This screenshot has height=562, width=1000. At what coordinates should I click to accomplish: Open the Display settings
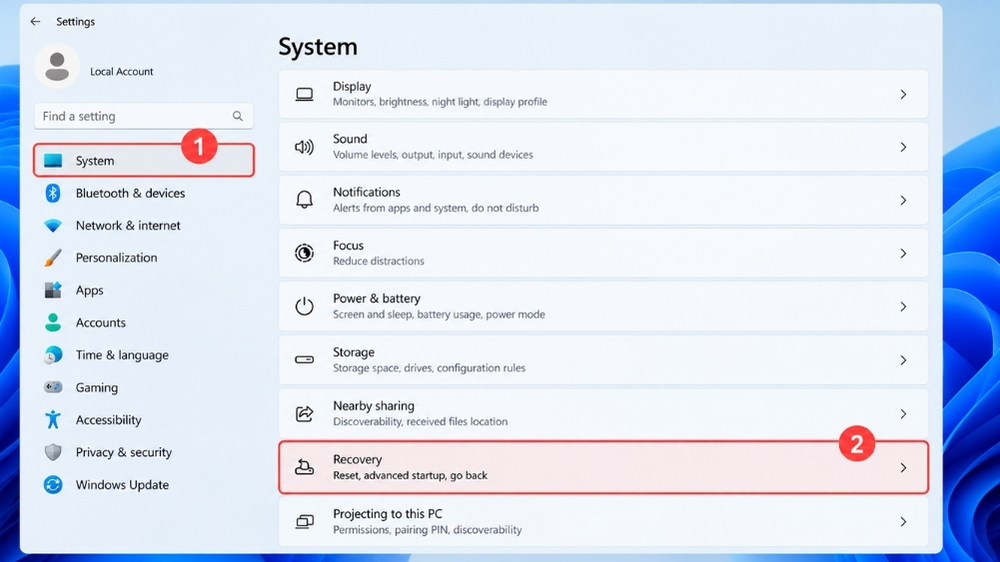click(x=603, y=94)
